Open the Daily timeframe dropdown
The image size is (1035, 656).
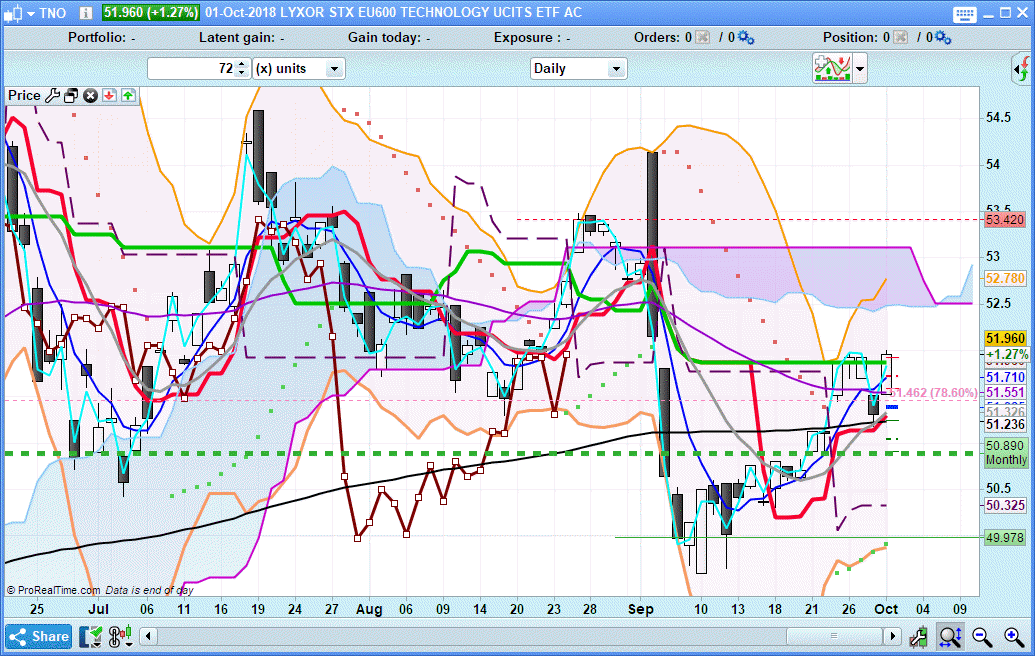coord(616,69)
